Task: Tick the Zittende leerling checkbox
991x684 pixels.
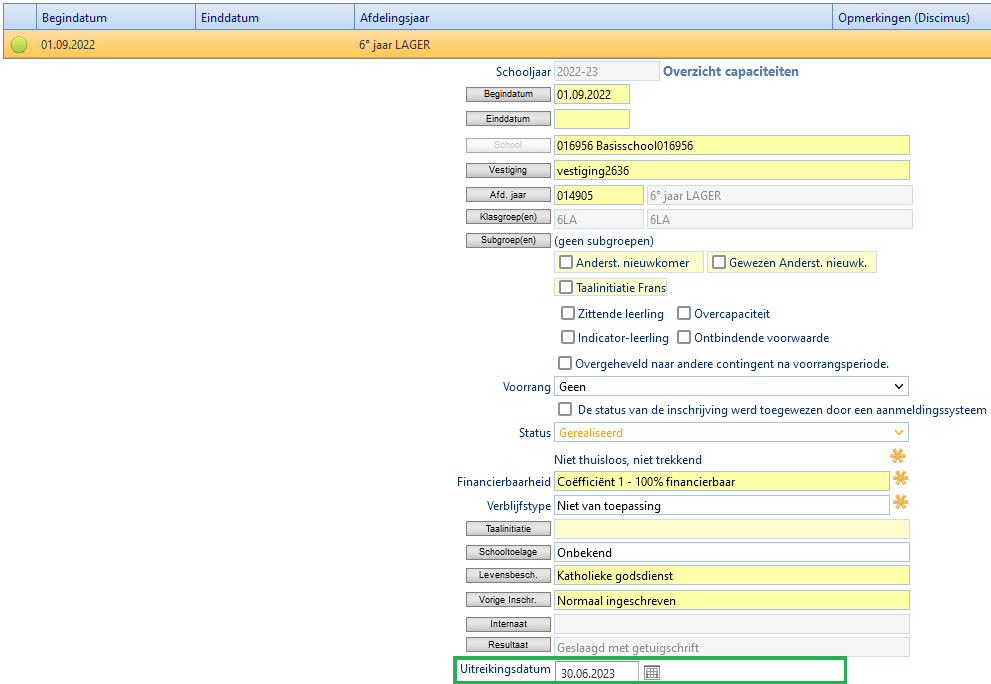Action: click(x=568, y=314)
